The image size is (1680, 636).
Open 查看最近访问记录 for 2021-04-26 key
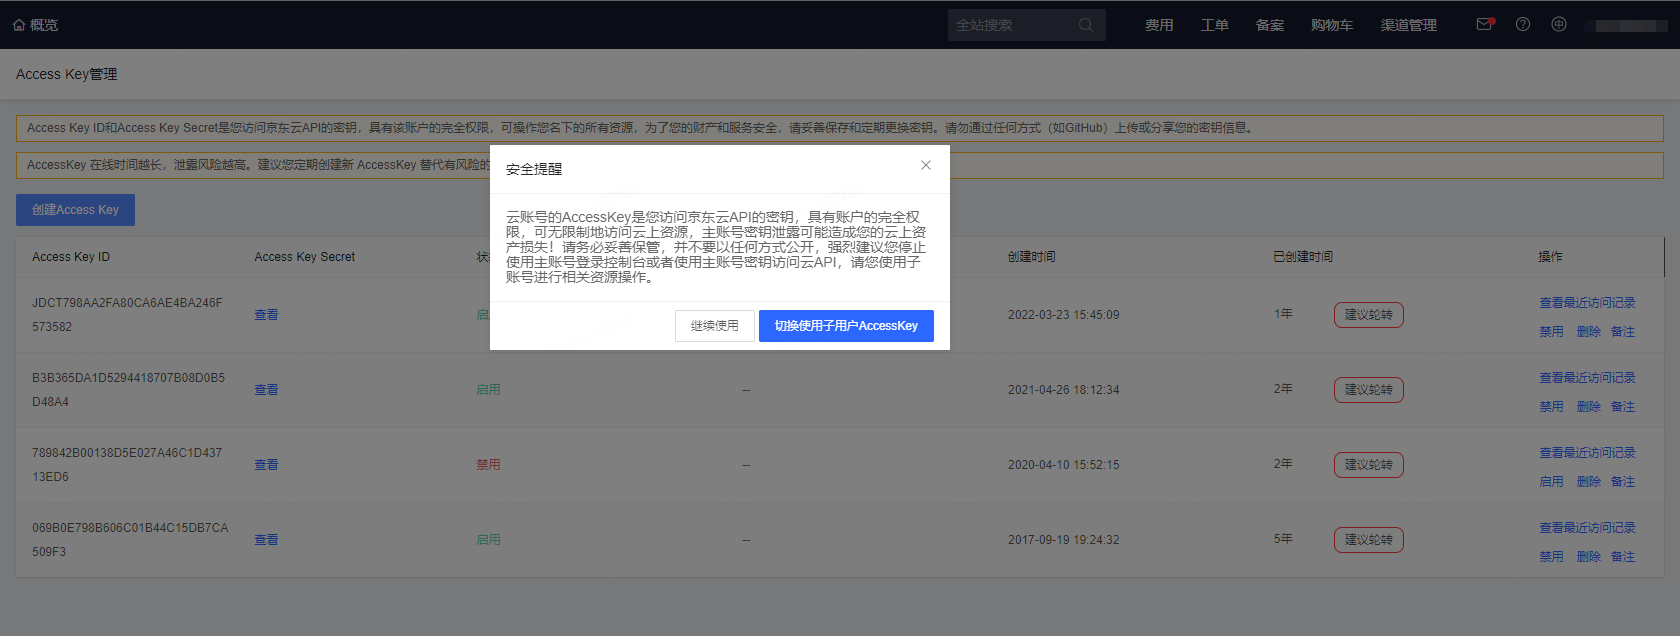pyautogui.click(x=1587, y=378)
